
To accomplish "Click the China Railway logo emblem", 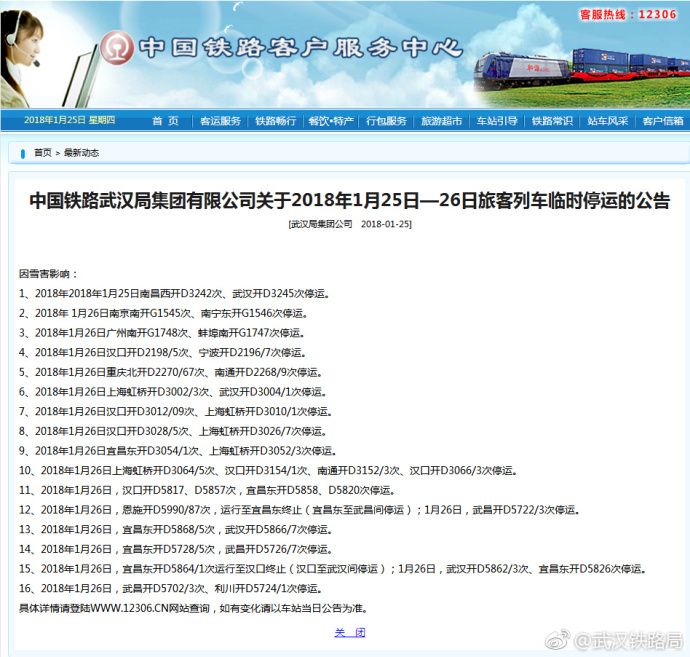I will (x=117, y=48).
